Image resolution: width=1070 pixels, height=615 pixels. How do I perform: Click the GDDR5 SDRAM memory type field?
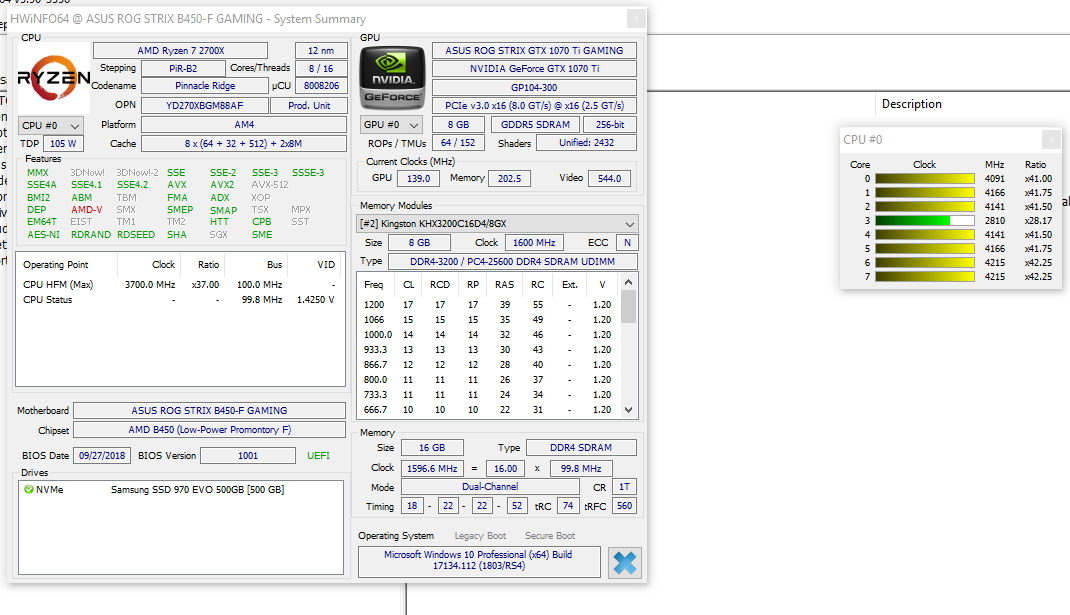(x=535, y=125)
